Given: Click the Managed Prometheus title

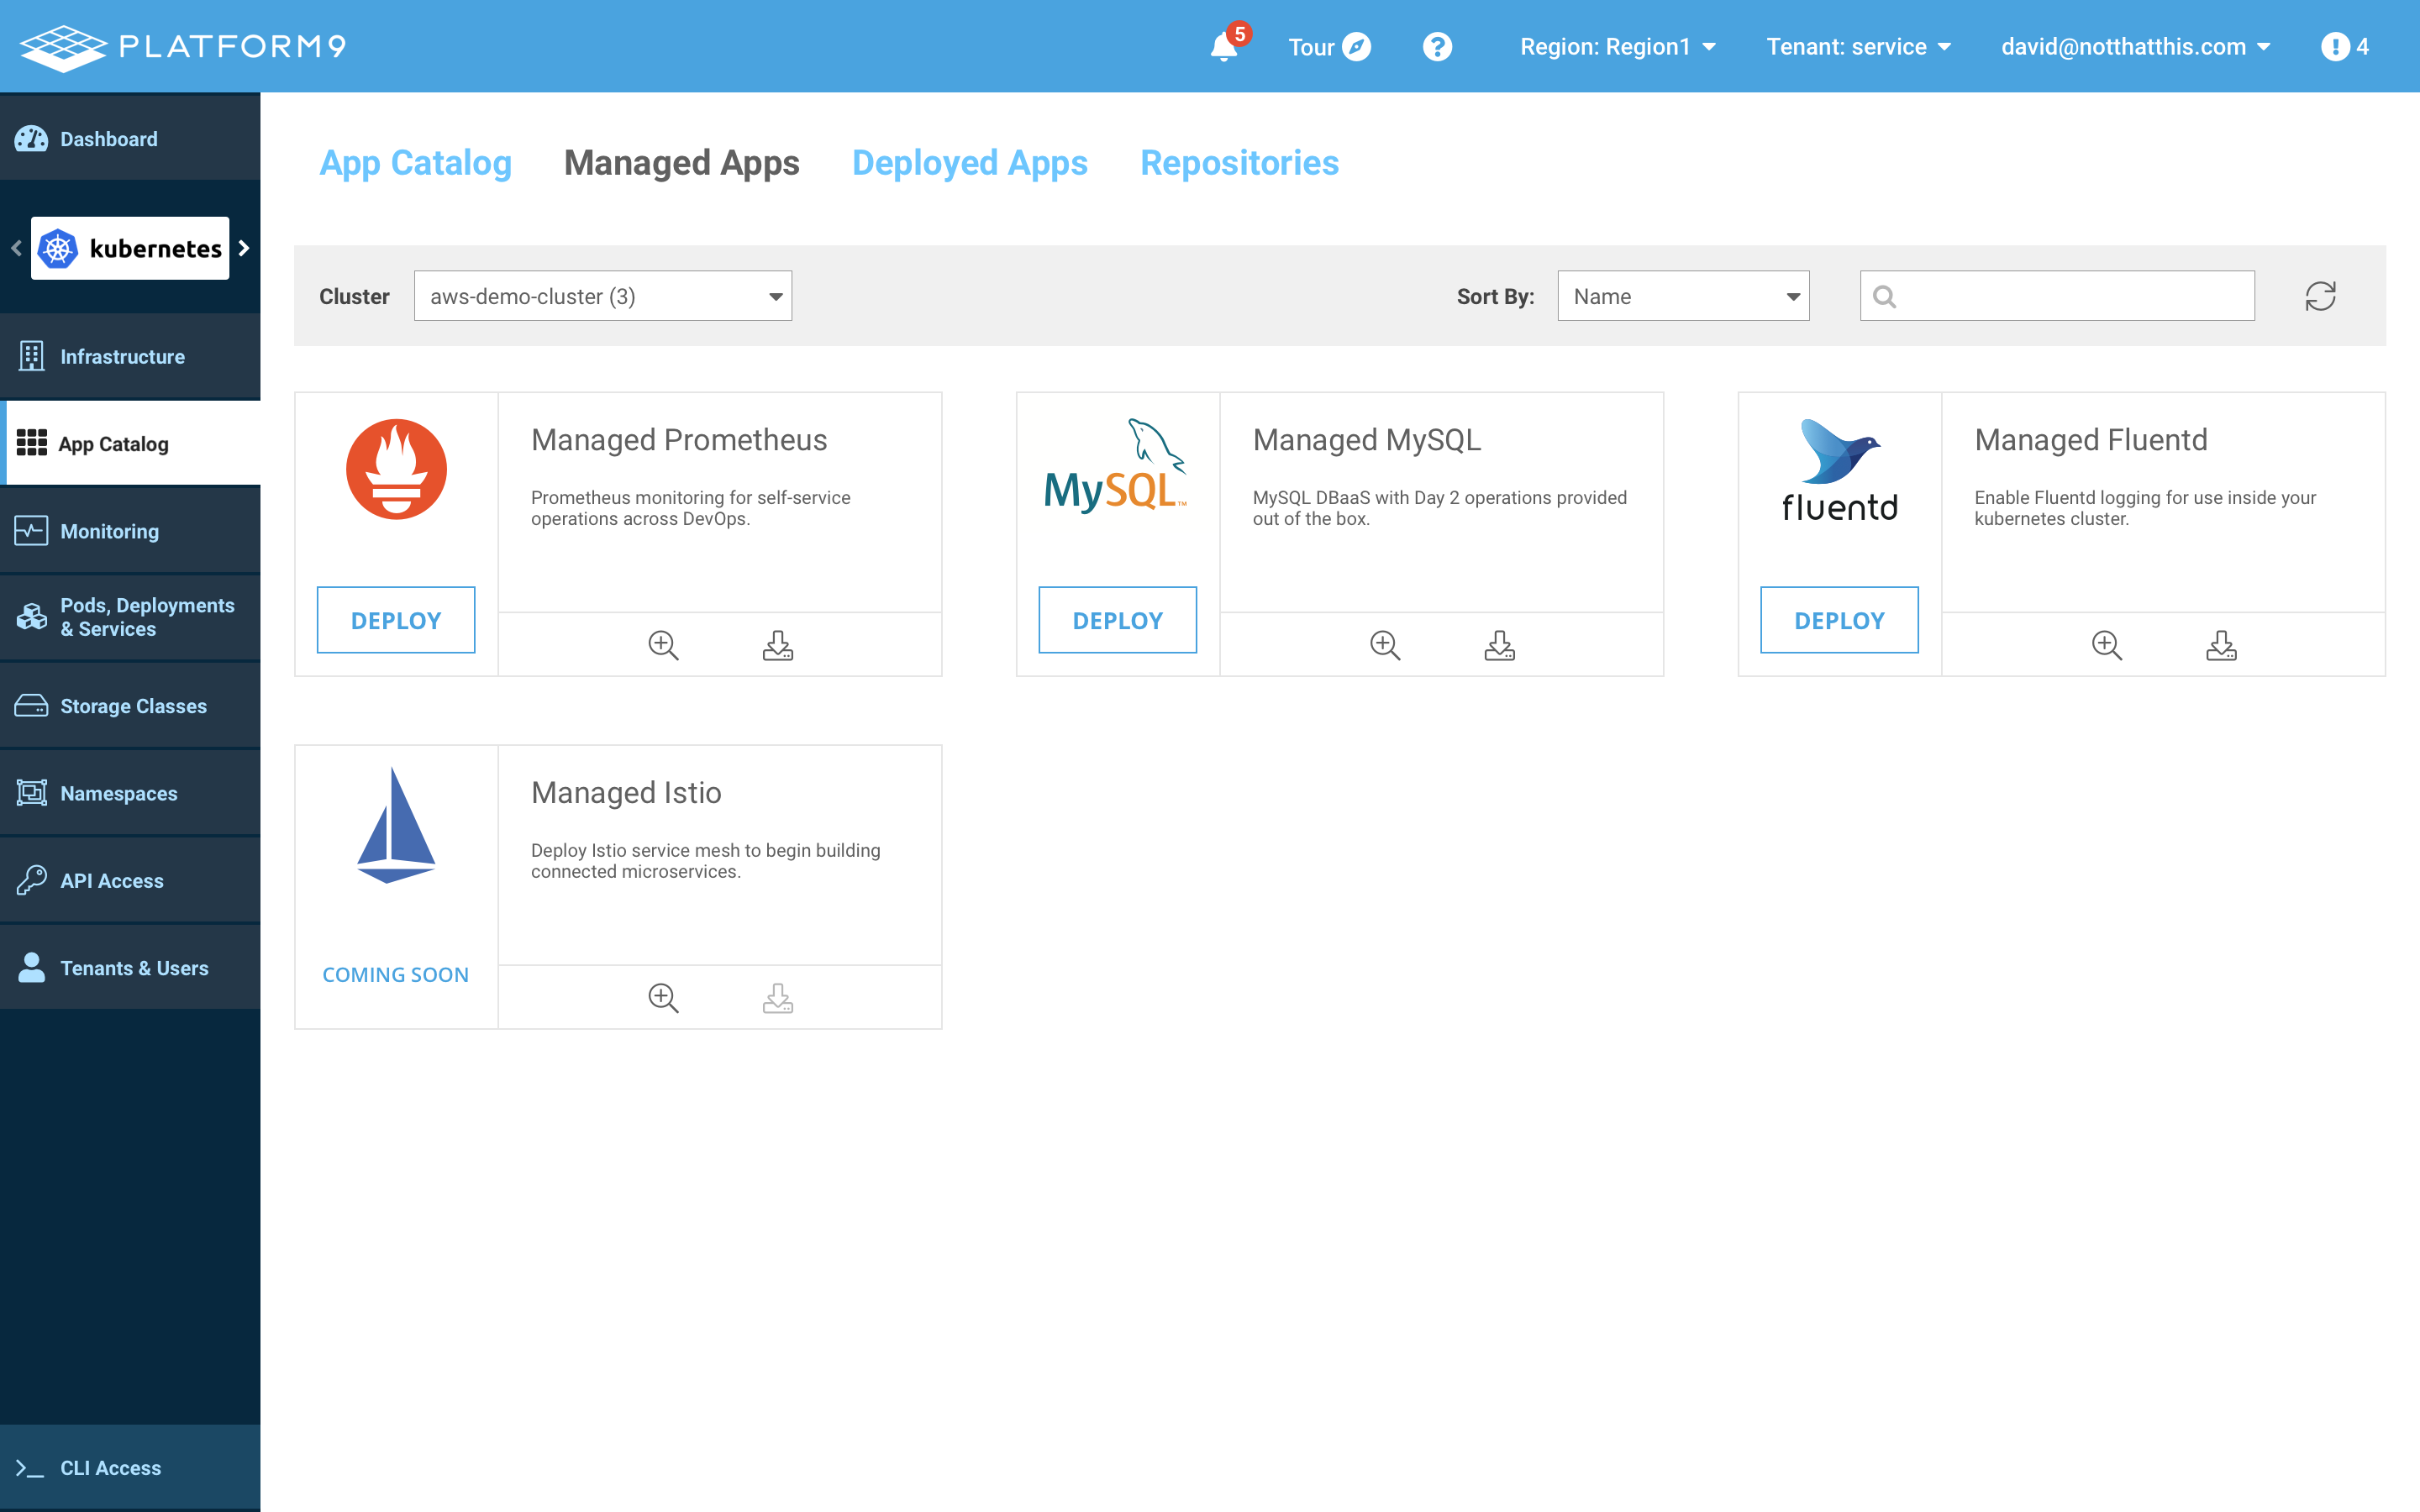Looking at the screenshot, I should point(679,440).
